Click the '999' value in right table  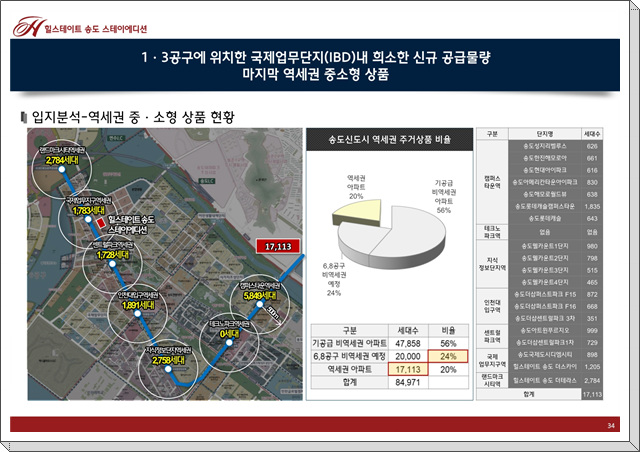[x=592, y=330]
